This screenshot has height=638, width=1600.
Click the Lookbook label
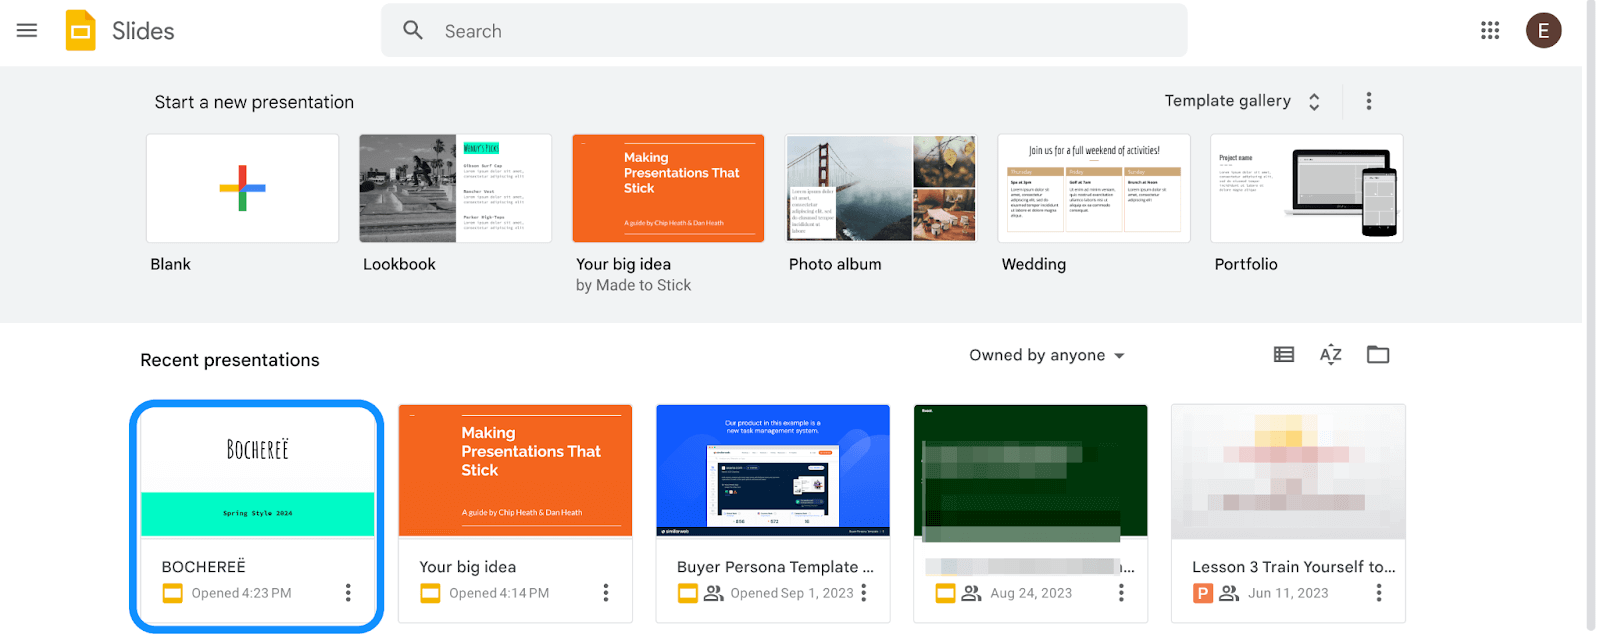point(399,264)
